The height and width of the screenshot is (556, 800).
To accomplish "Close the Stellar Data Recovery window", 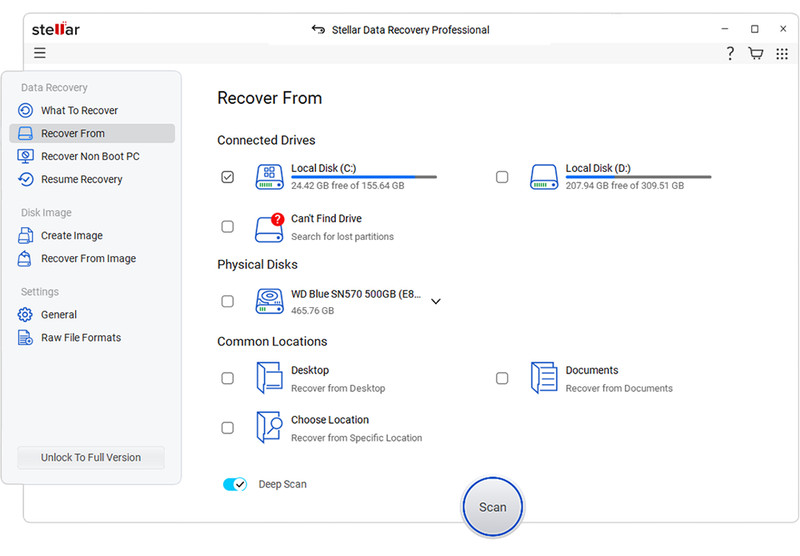I will coord(783,29).
